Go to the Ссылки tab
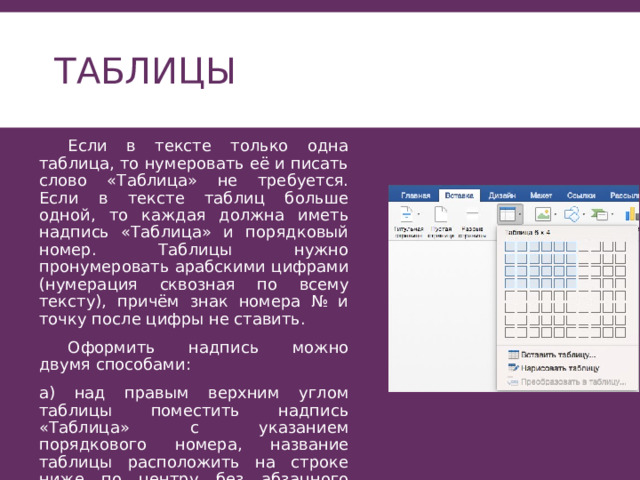Viewport: 640px width, 480px height. coord(581,196)
